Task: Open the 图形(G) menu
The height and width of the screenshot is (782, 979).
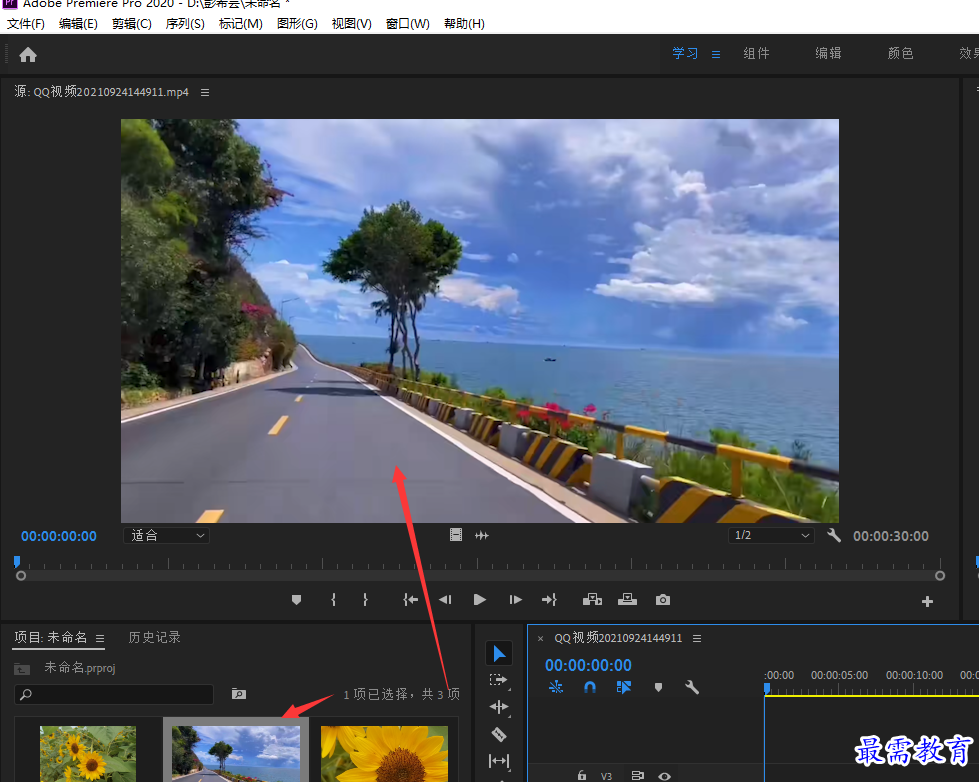Action: (x=297, y=24)
